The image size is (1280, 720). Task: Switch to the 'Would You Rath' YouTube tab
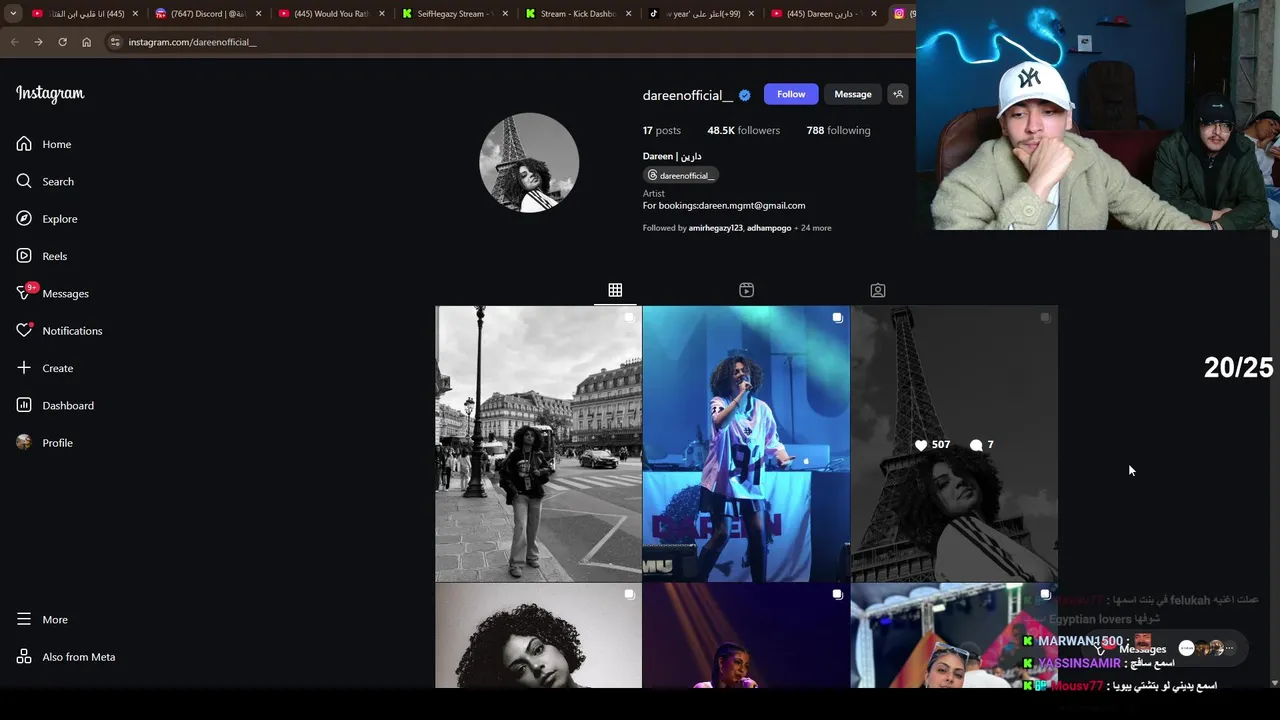click(x=330, y=14)
